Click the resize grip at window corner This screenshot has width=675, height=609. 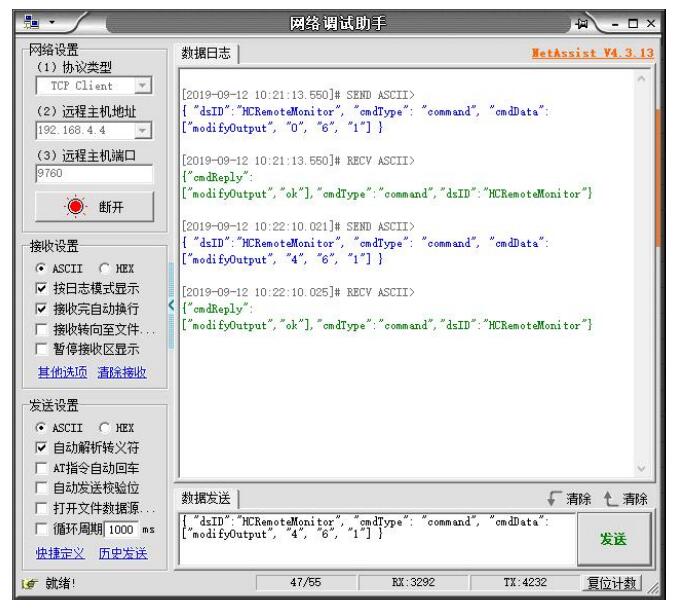(653, 588)
